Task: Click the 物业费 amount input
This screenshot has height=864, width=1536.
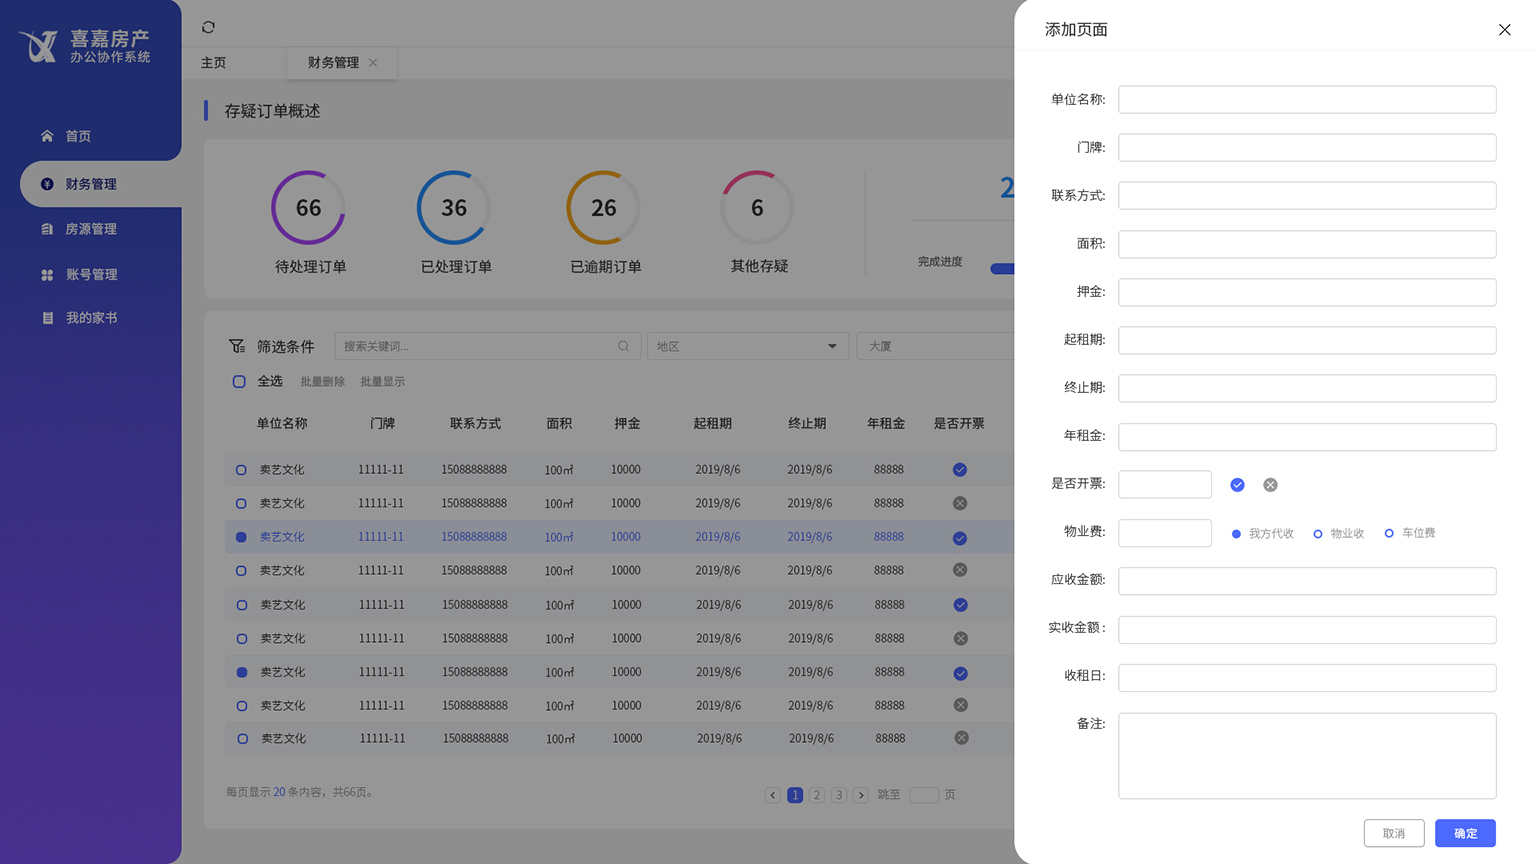Action: [x=1165, y=533]
